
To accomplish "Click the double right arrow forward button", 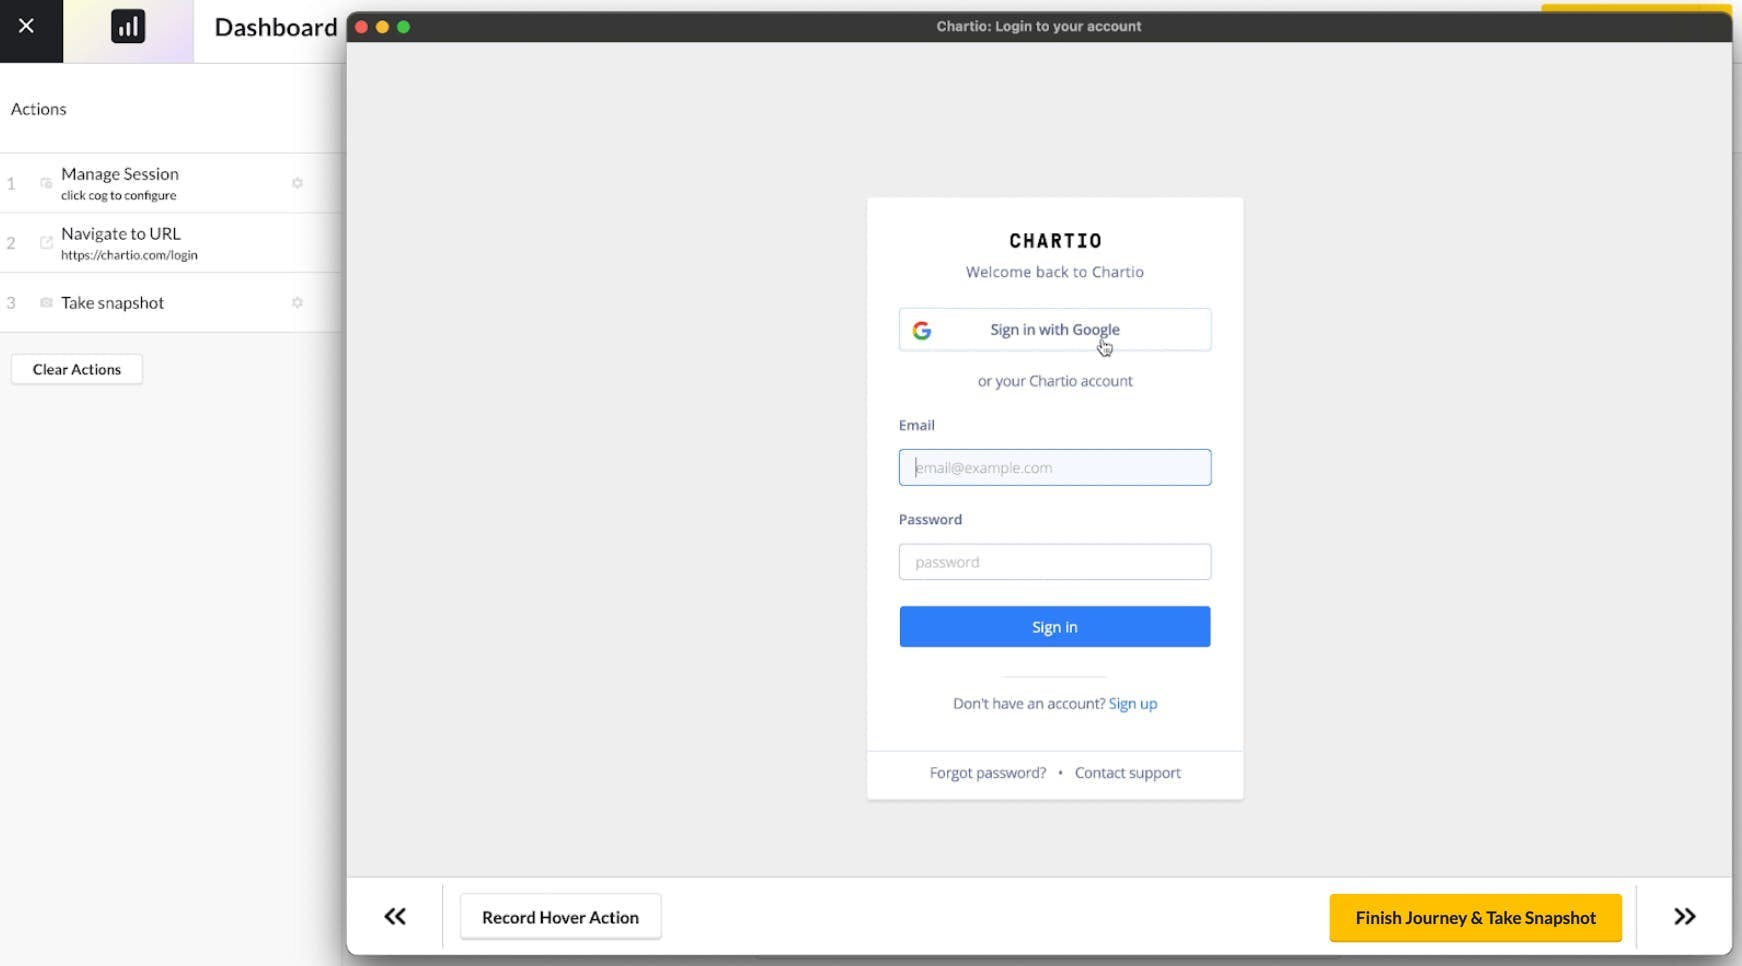I will point(1685,916).
